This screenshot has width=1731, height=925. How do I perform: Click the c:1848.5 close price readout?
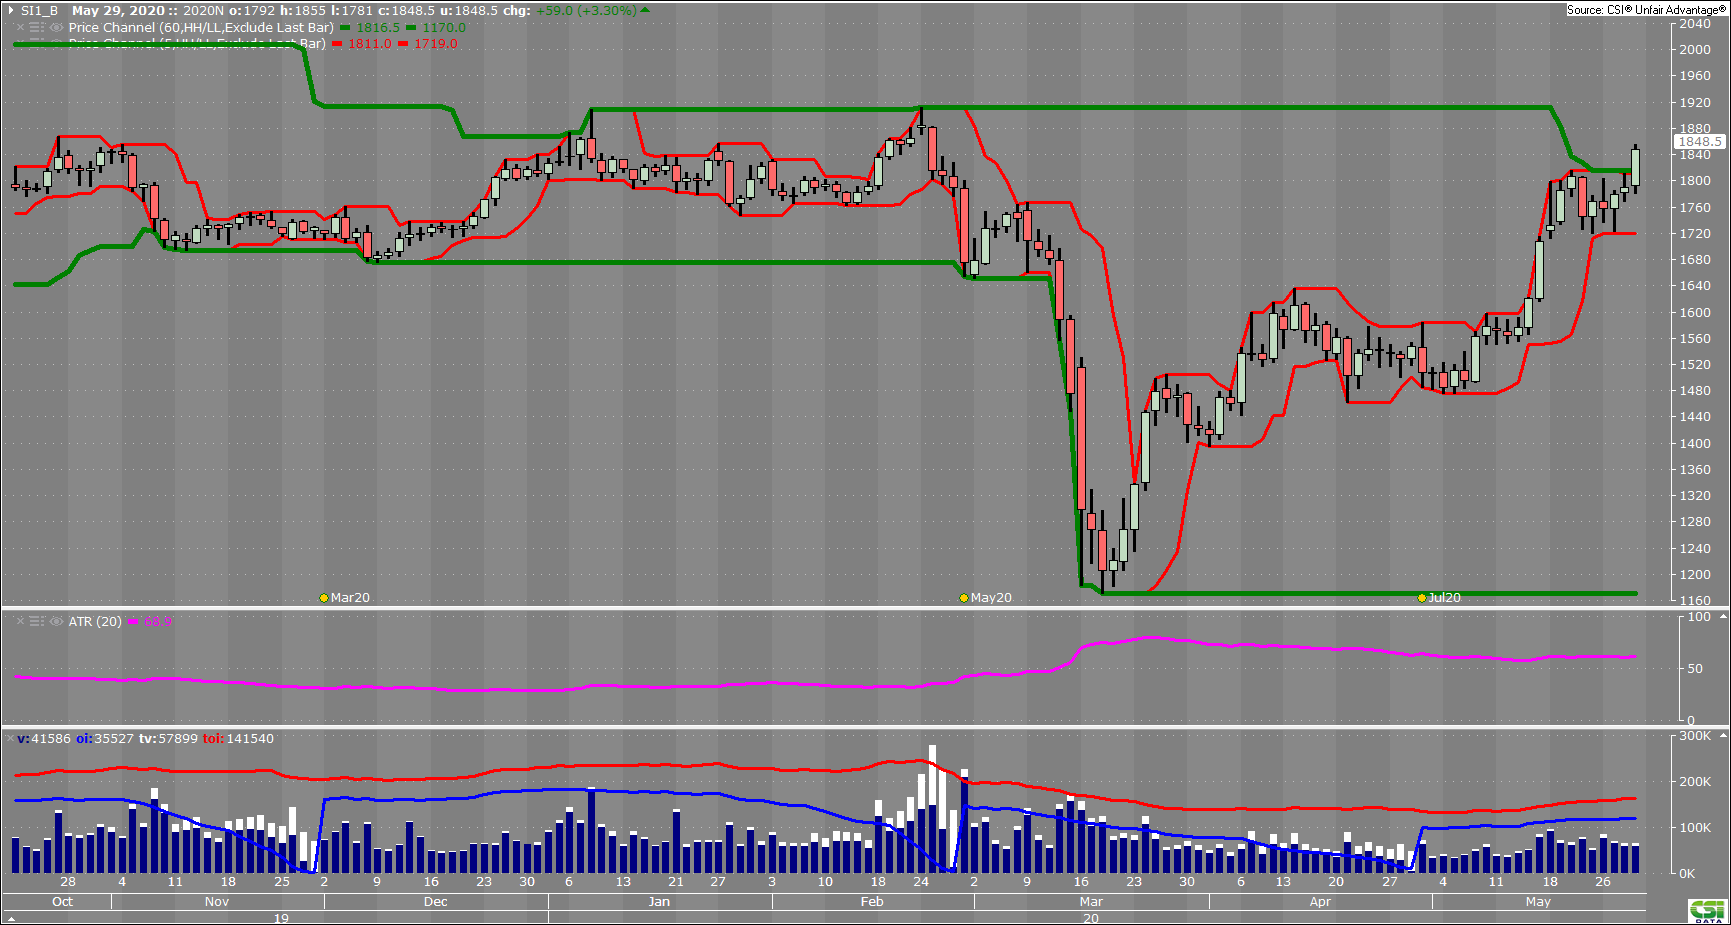(x=406, y=11)
